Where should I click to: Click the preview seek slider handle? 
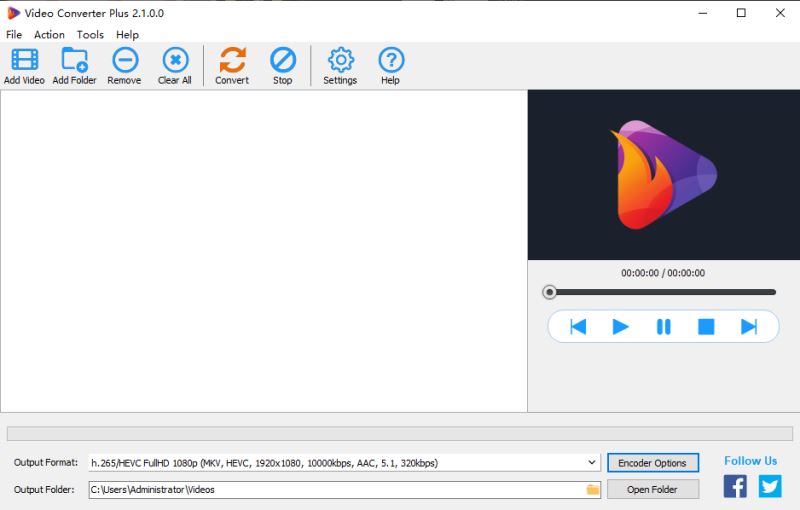click(x=549, y=292)
